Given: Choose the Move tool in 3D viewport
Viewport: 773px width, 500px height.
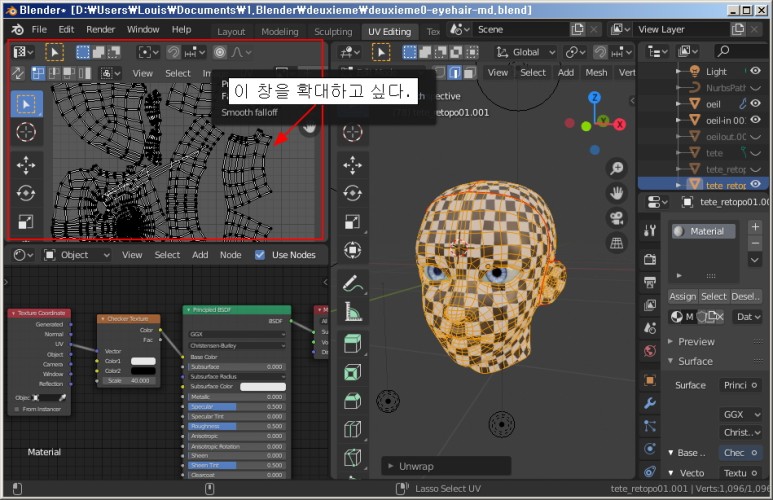Looking at the screenshot, I should 352,165.
